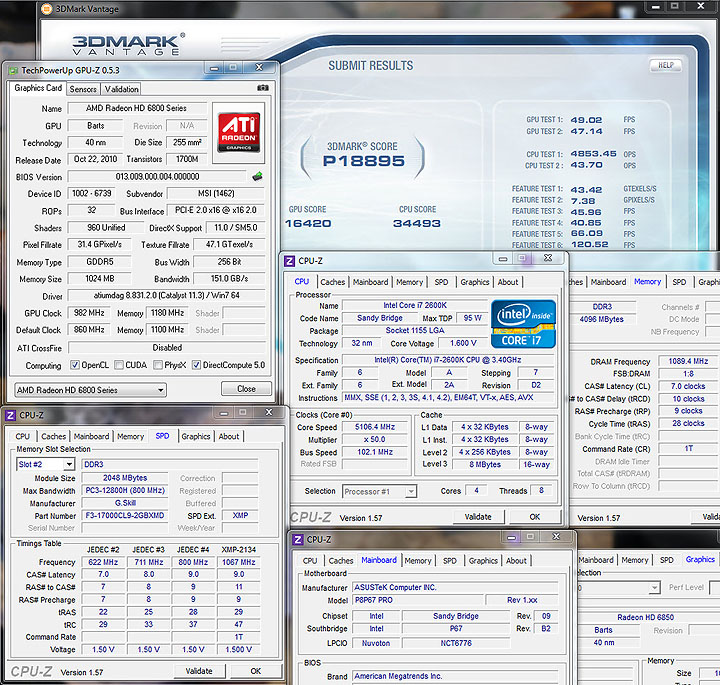720x685 pixels.
Task: Click the CPU-Z icon in the Mainboard window
Action: pos(298,540)
